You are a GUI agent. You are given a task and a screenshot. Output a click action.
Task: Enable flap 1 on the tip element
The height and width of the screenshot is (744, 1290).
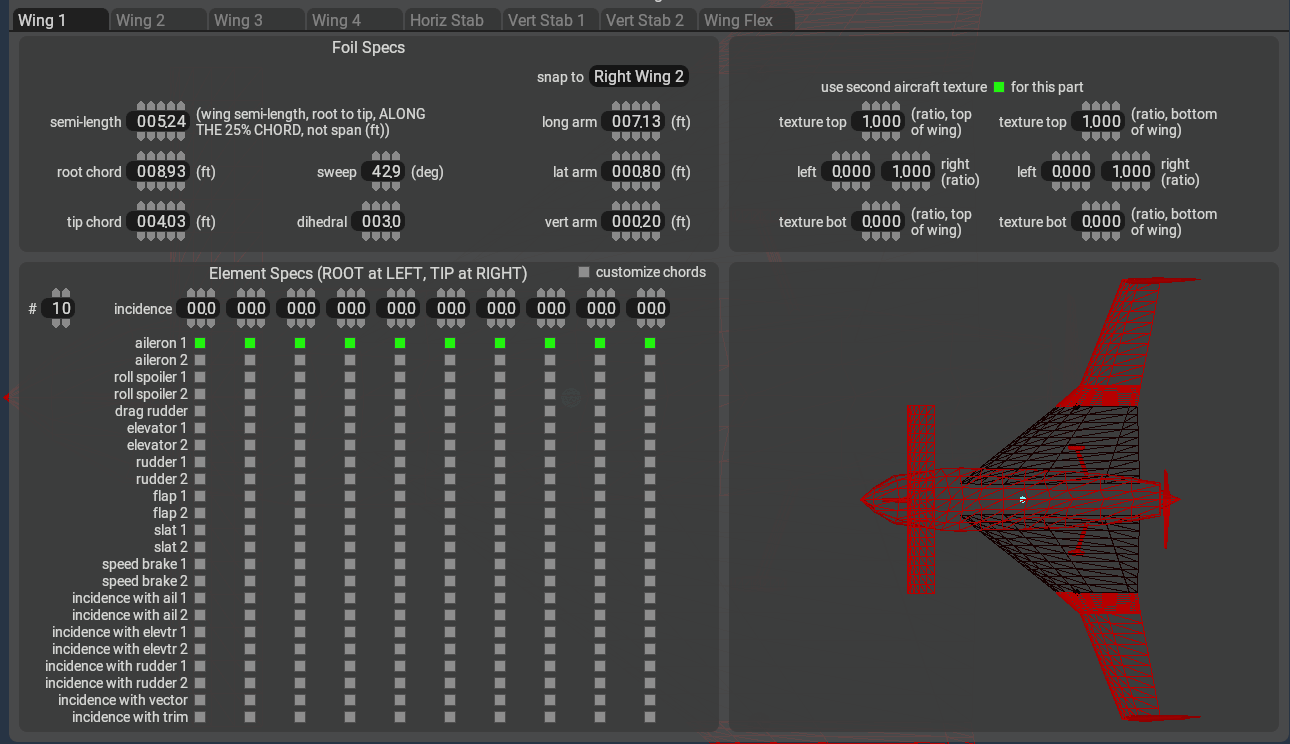pos(648,495)
